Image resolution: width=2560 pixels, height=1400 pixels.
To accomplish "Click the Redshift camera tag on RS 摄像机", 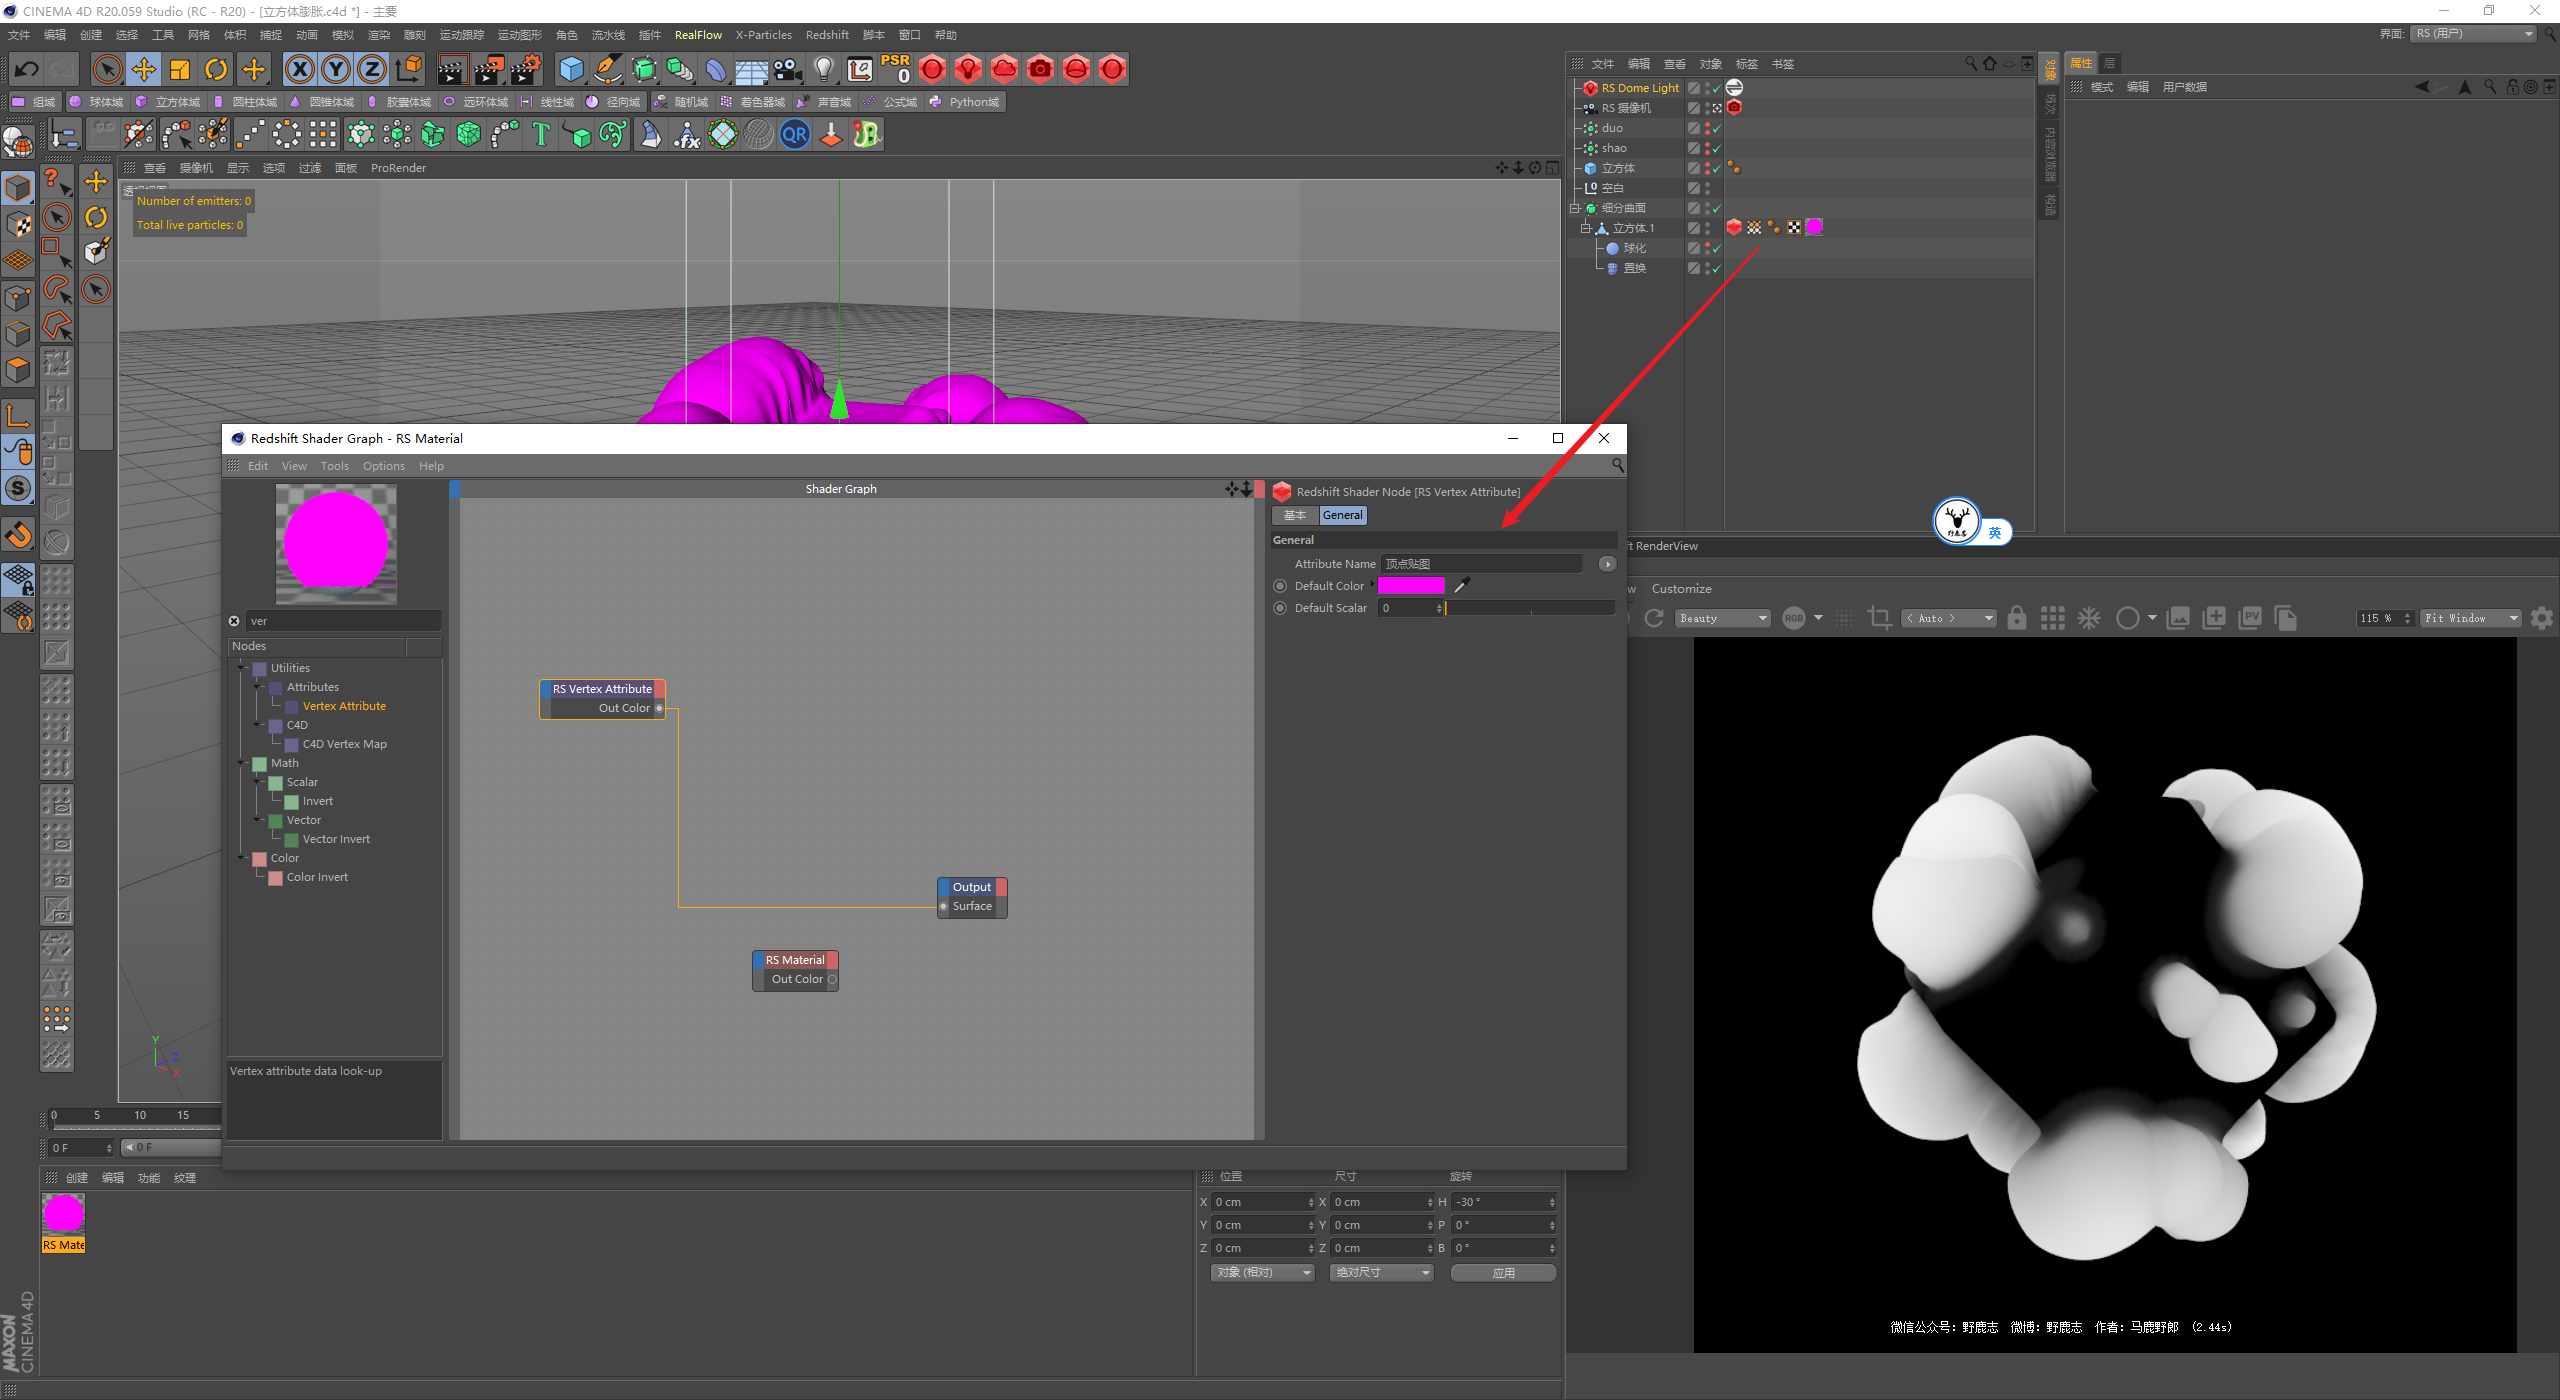I will click(1735, 107).
